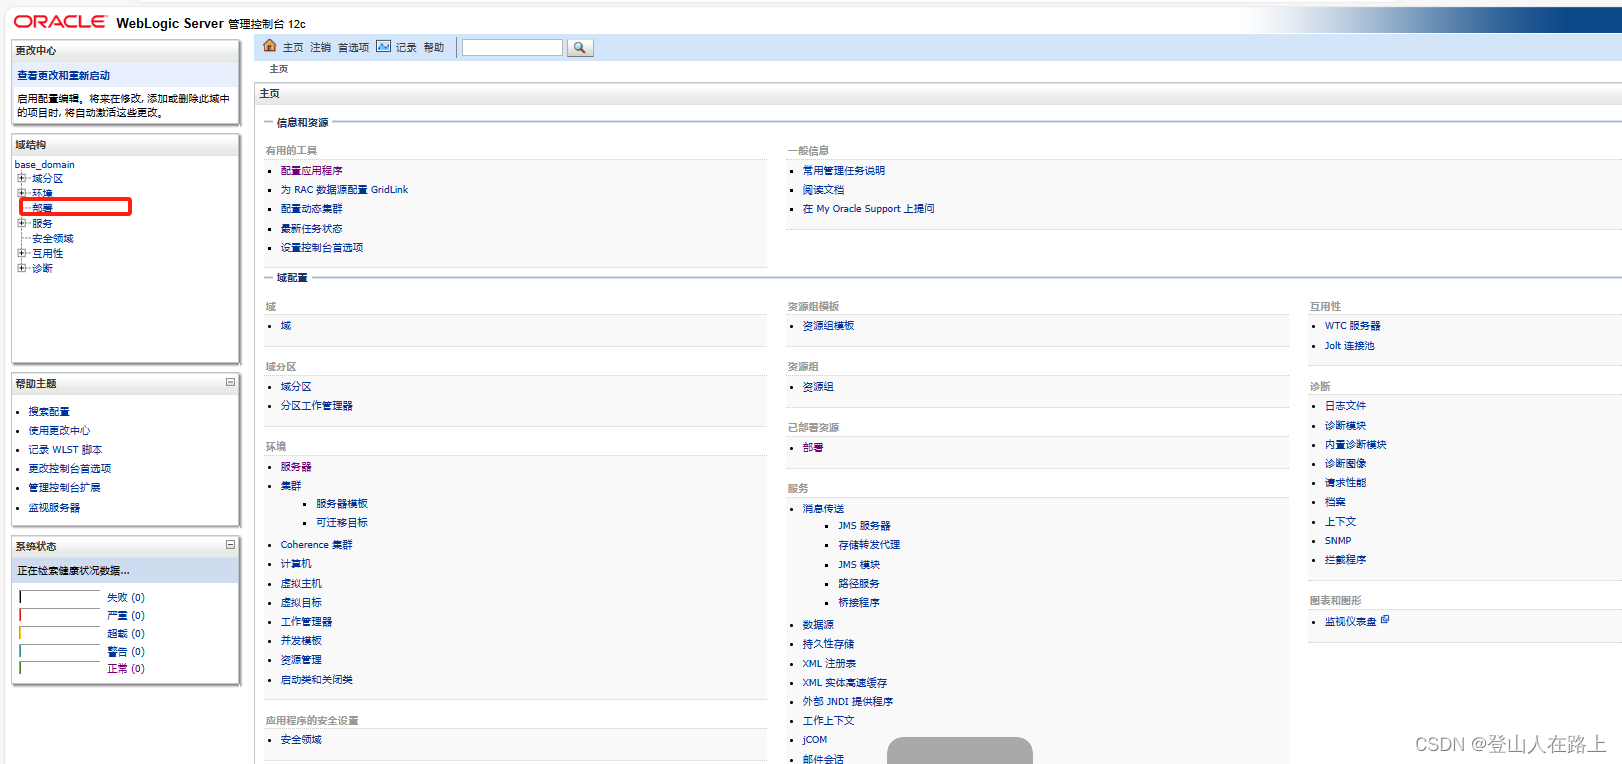This screenshot has width=1622, height=764.
Task: Open the SNMP link
Action: [1338, 540]
